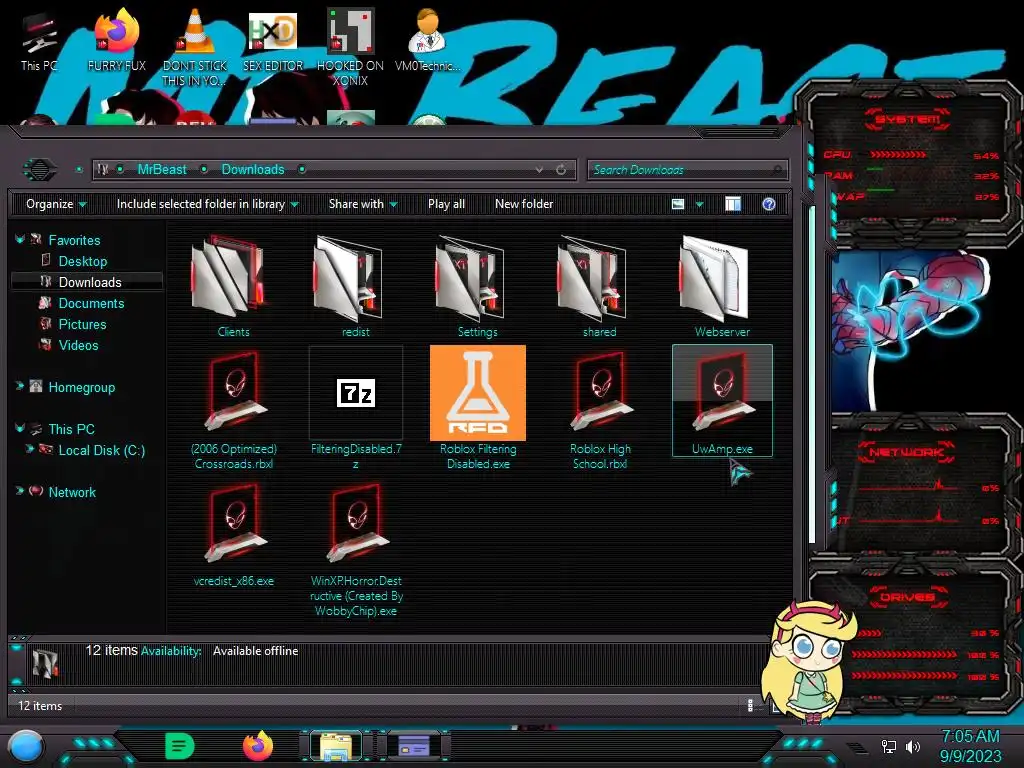Select FilteringDisabled.7z archive
1024x768 pixels.
[355, 408]
